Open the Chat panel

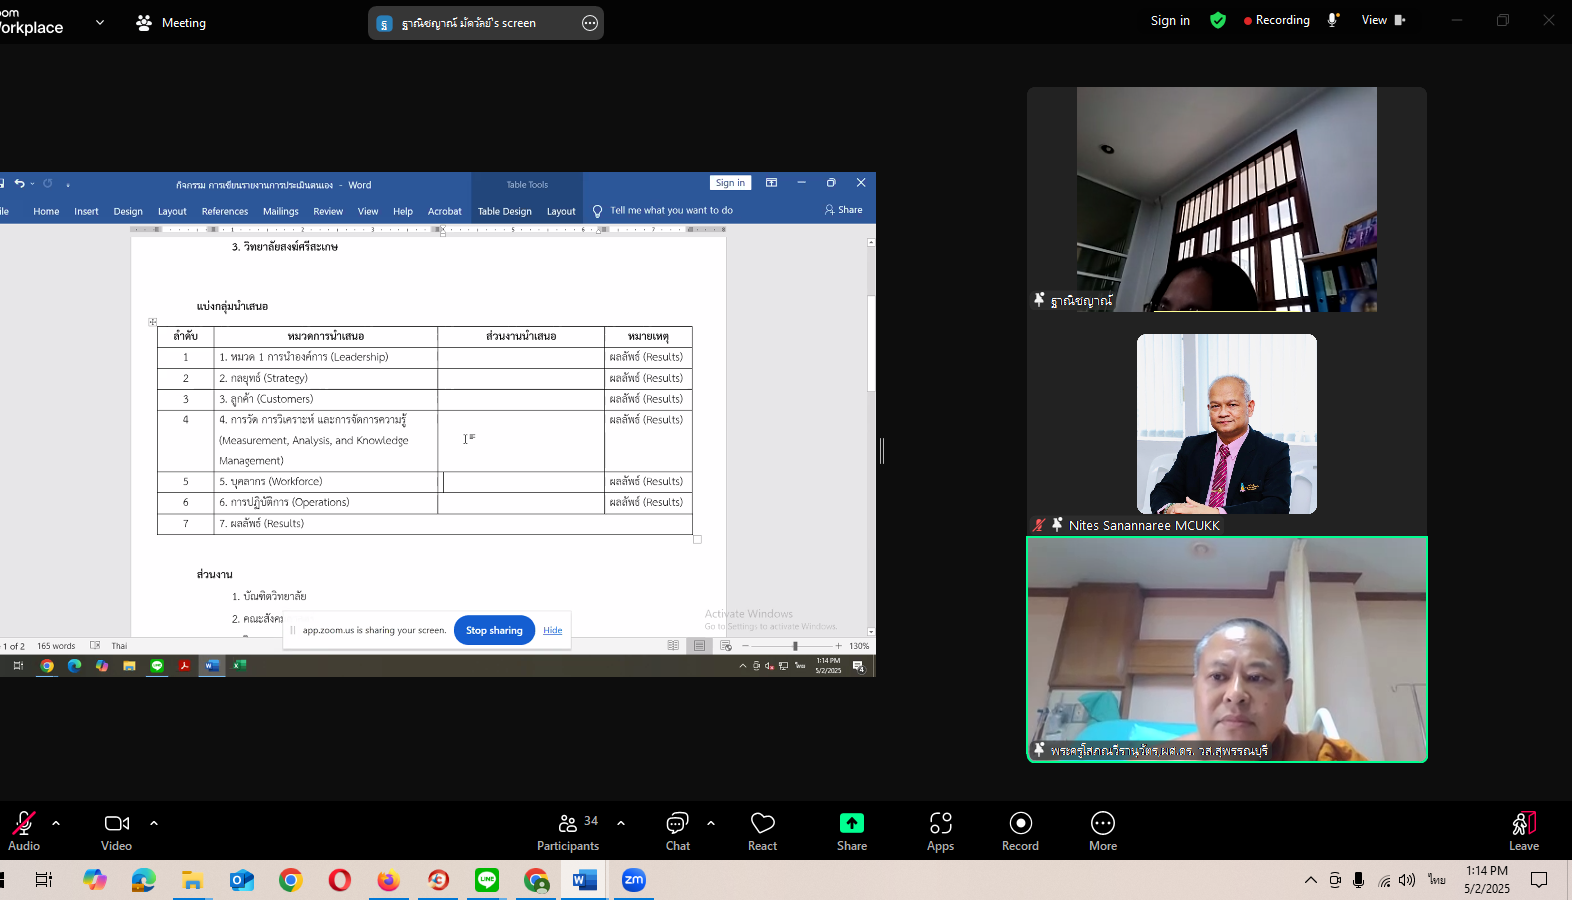tap(678, 831)
